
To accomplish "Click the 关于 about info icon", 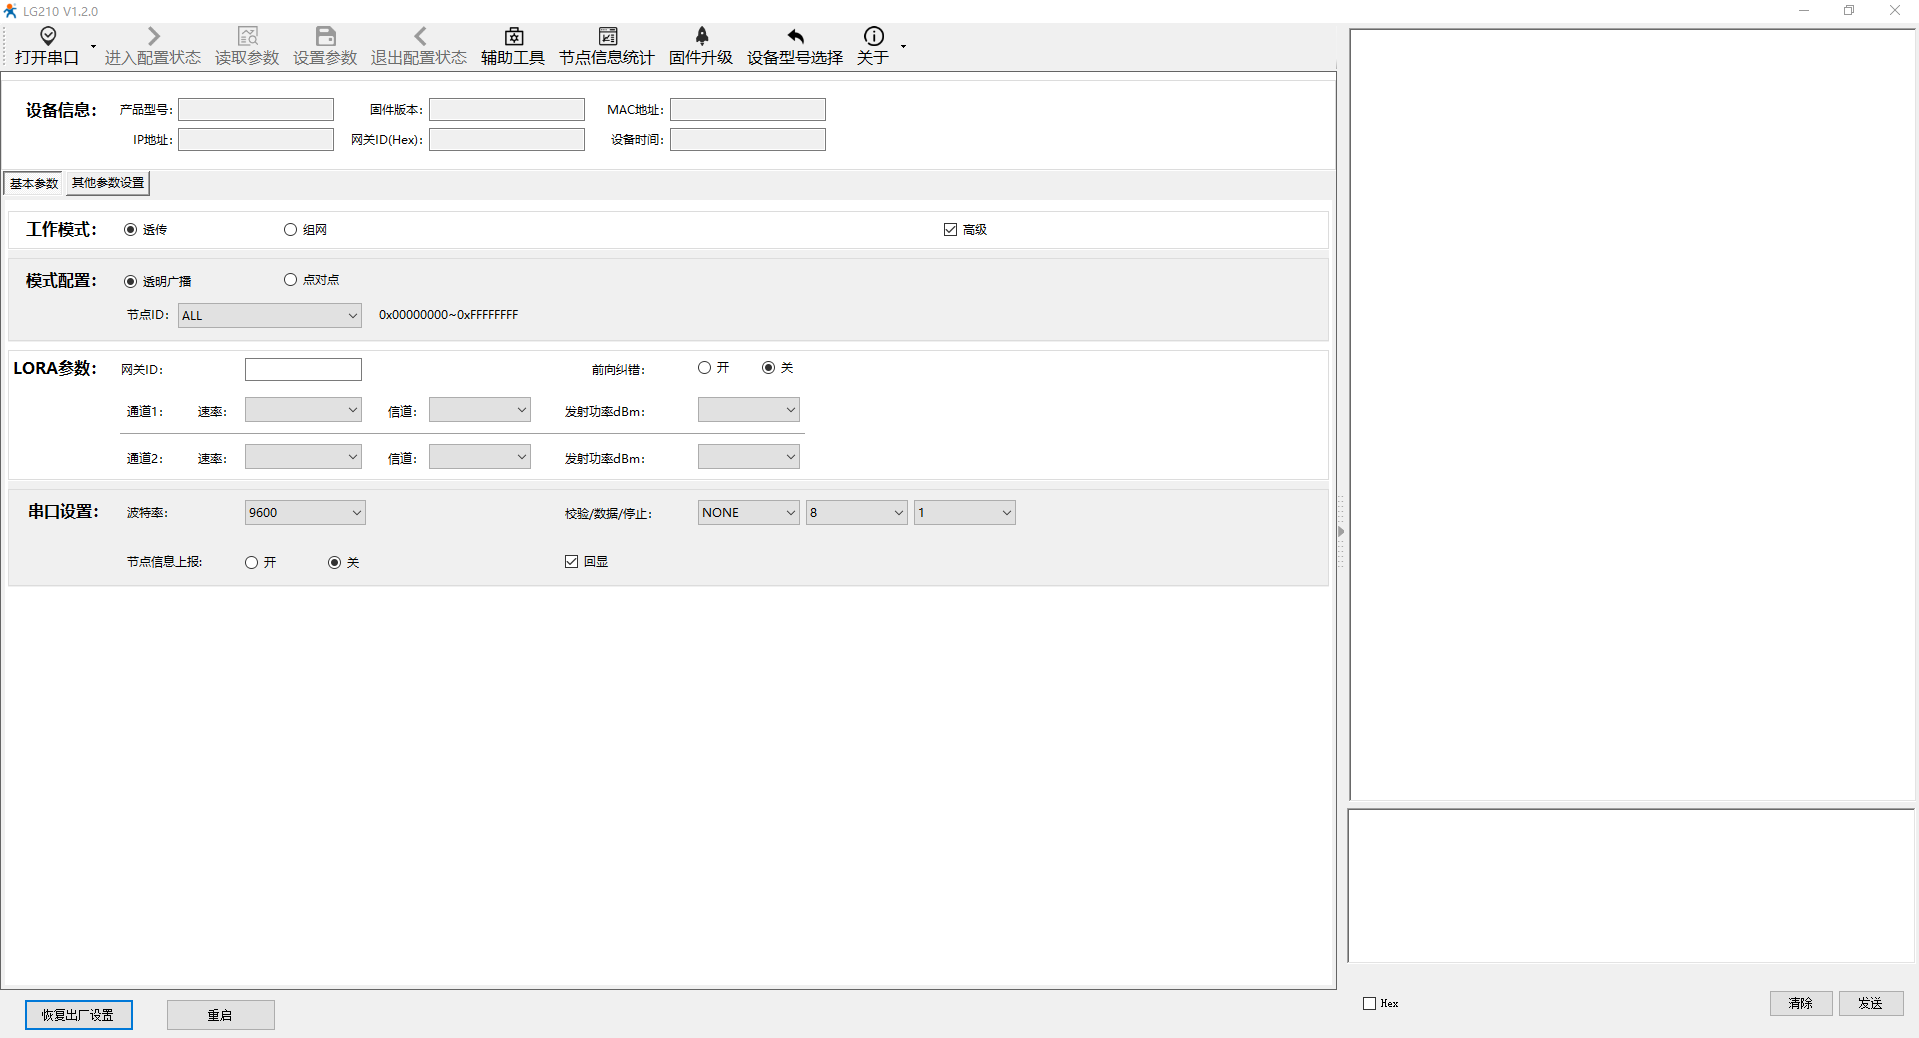I will coord(873,36).
